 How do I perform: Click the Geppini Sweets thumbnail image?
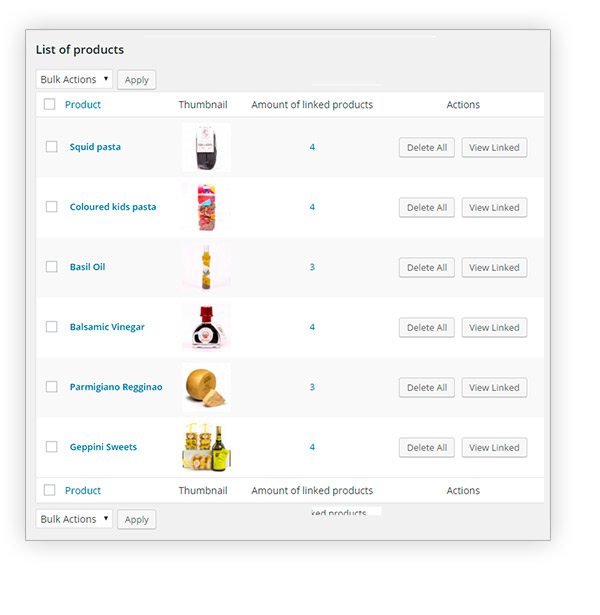click(206, 448)
